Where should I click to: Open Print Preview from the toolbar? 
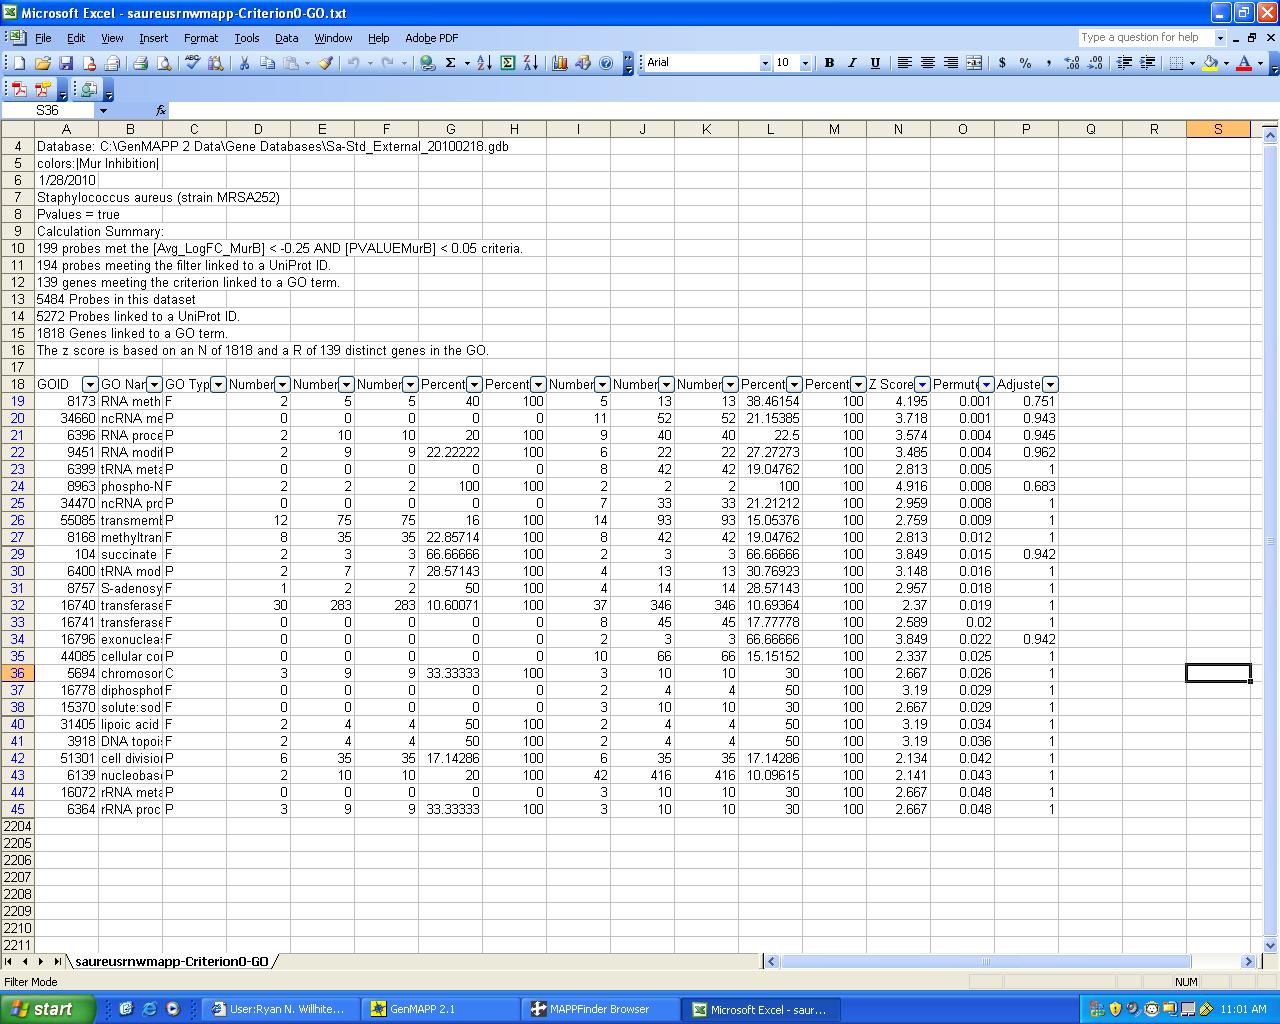164,63
